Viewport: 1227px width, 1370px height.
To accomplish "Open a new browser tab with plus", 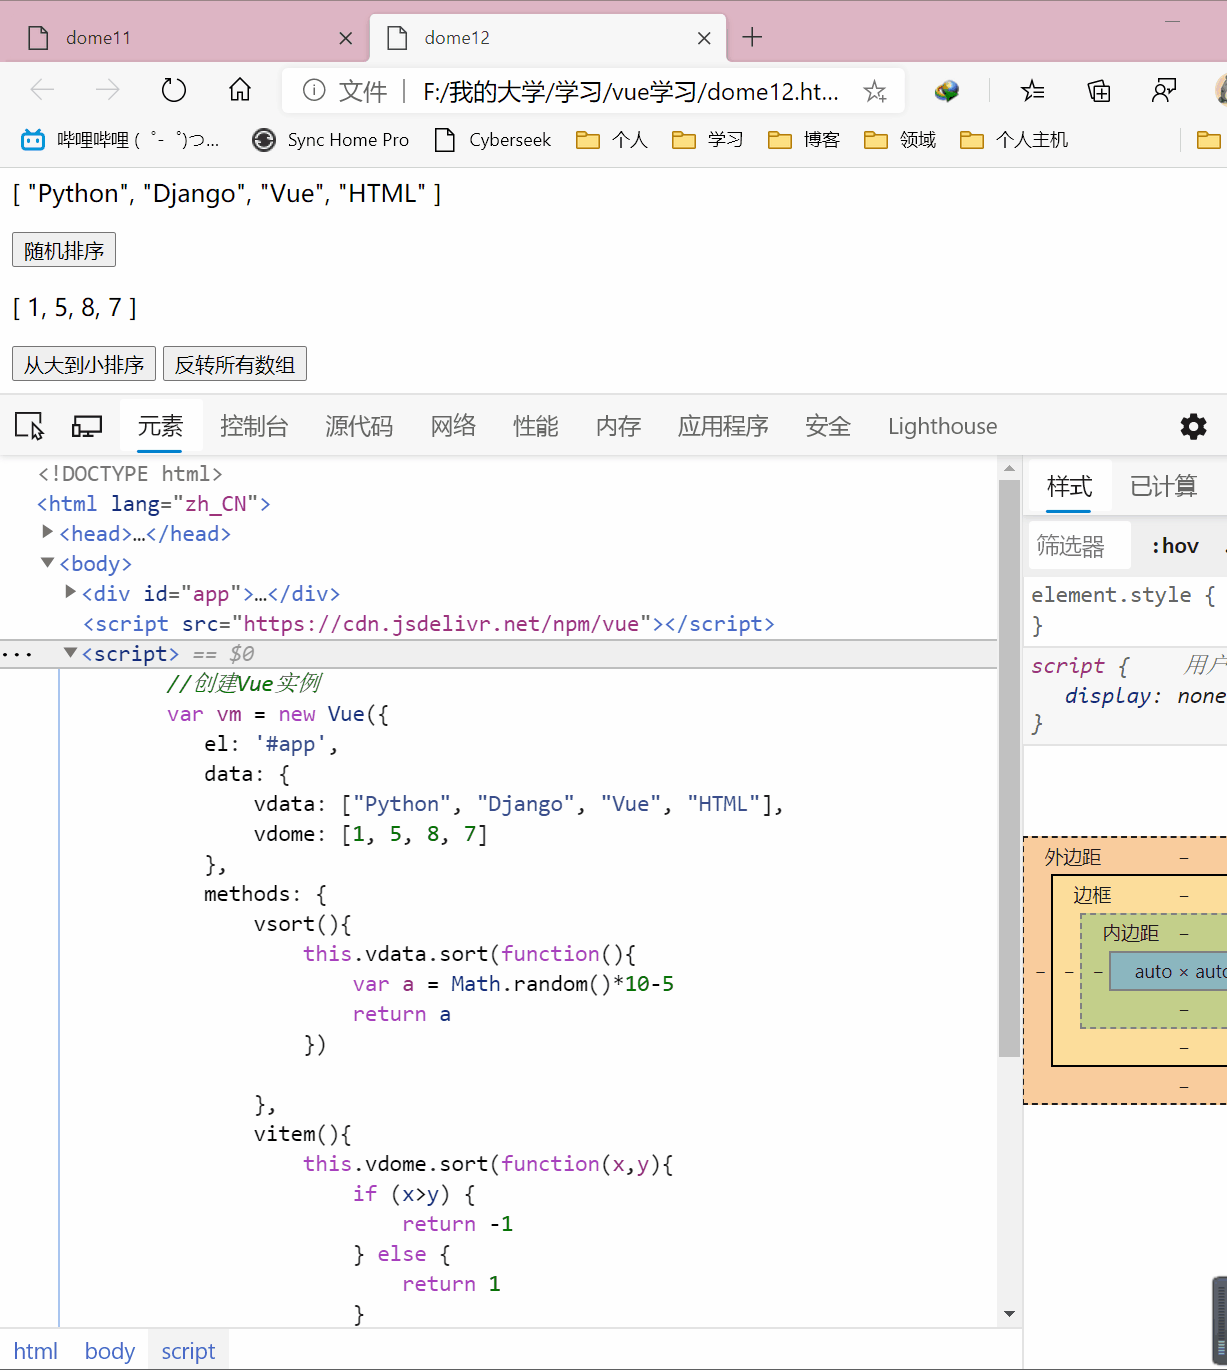I will coord(752,37).
